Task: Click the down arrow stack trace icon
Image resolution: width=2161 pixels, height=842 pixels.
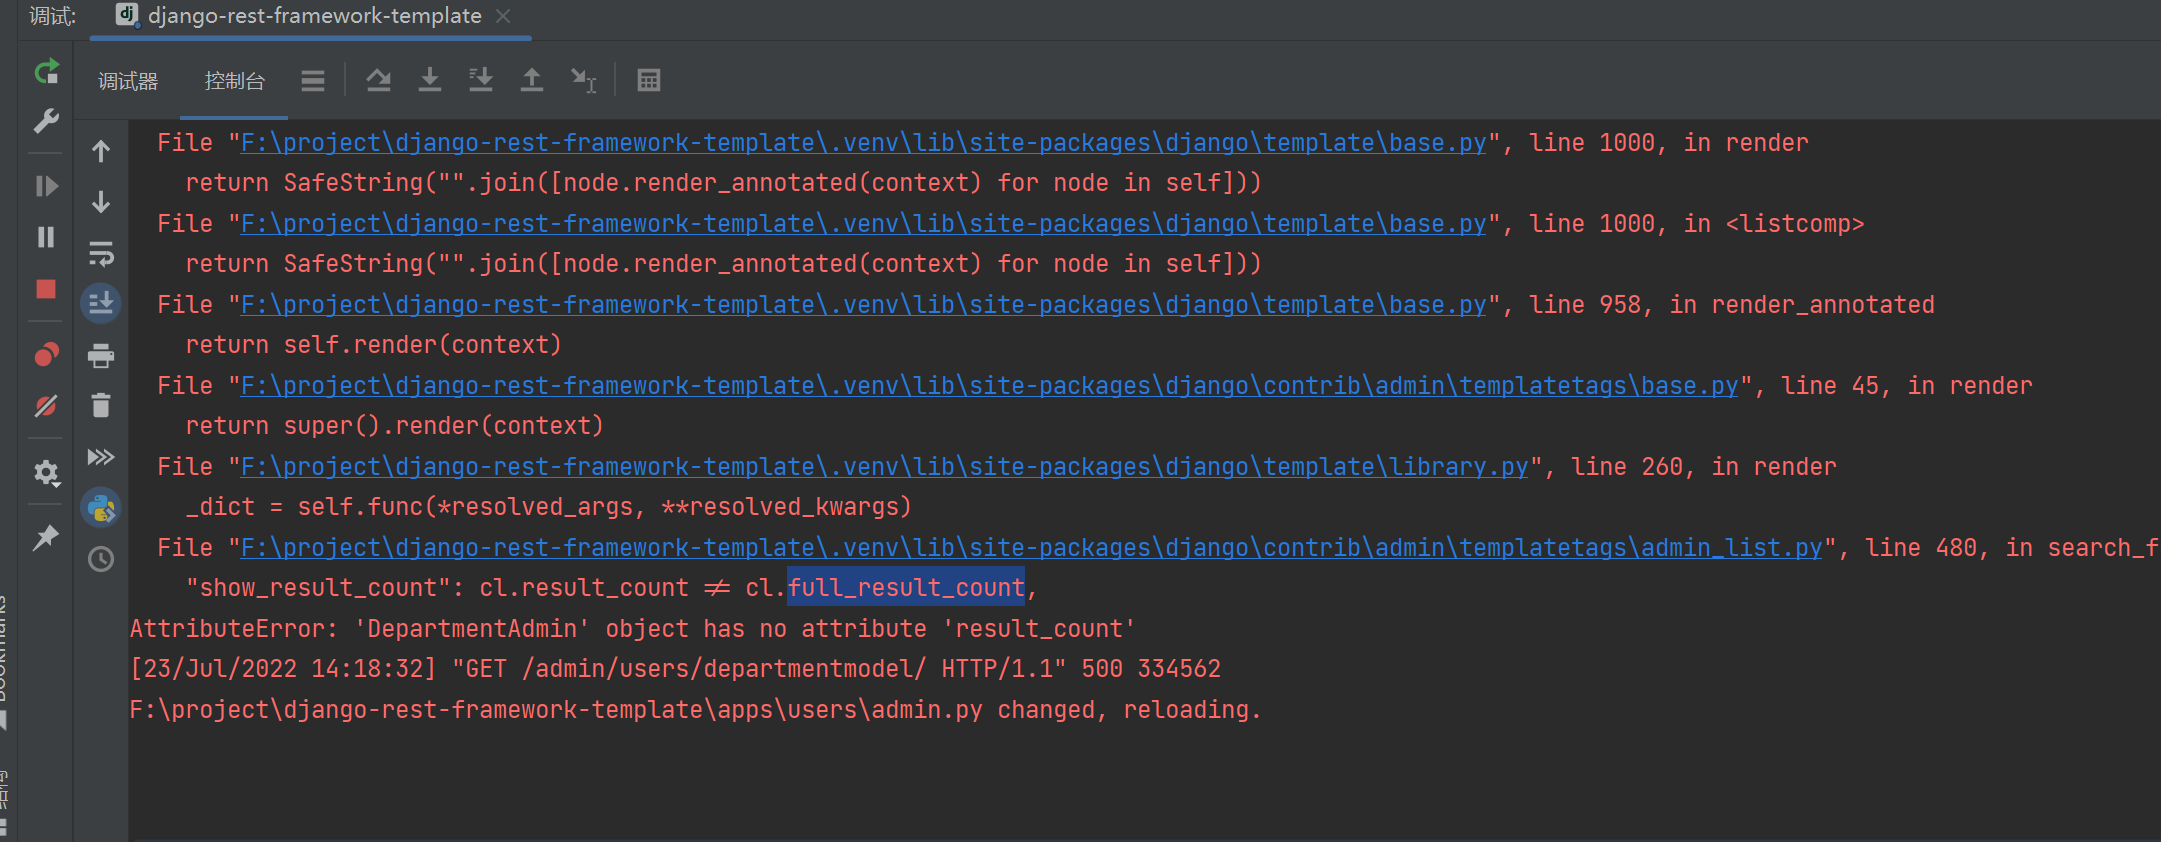Action: point(101,202)
